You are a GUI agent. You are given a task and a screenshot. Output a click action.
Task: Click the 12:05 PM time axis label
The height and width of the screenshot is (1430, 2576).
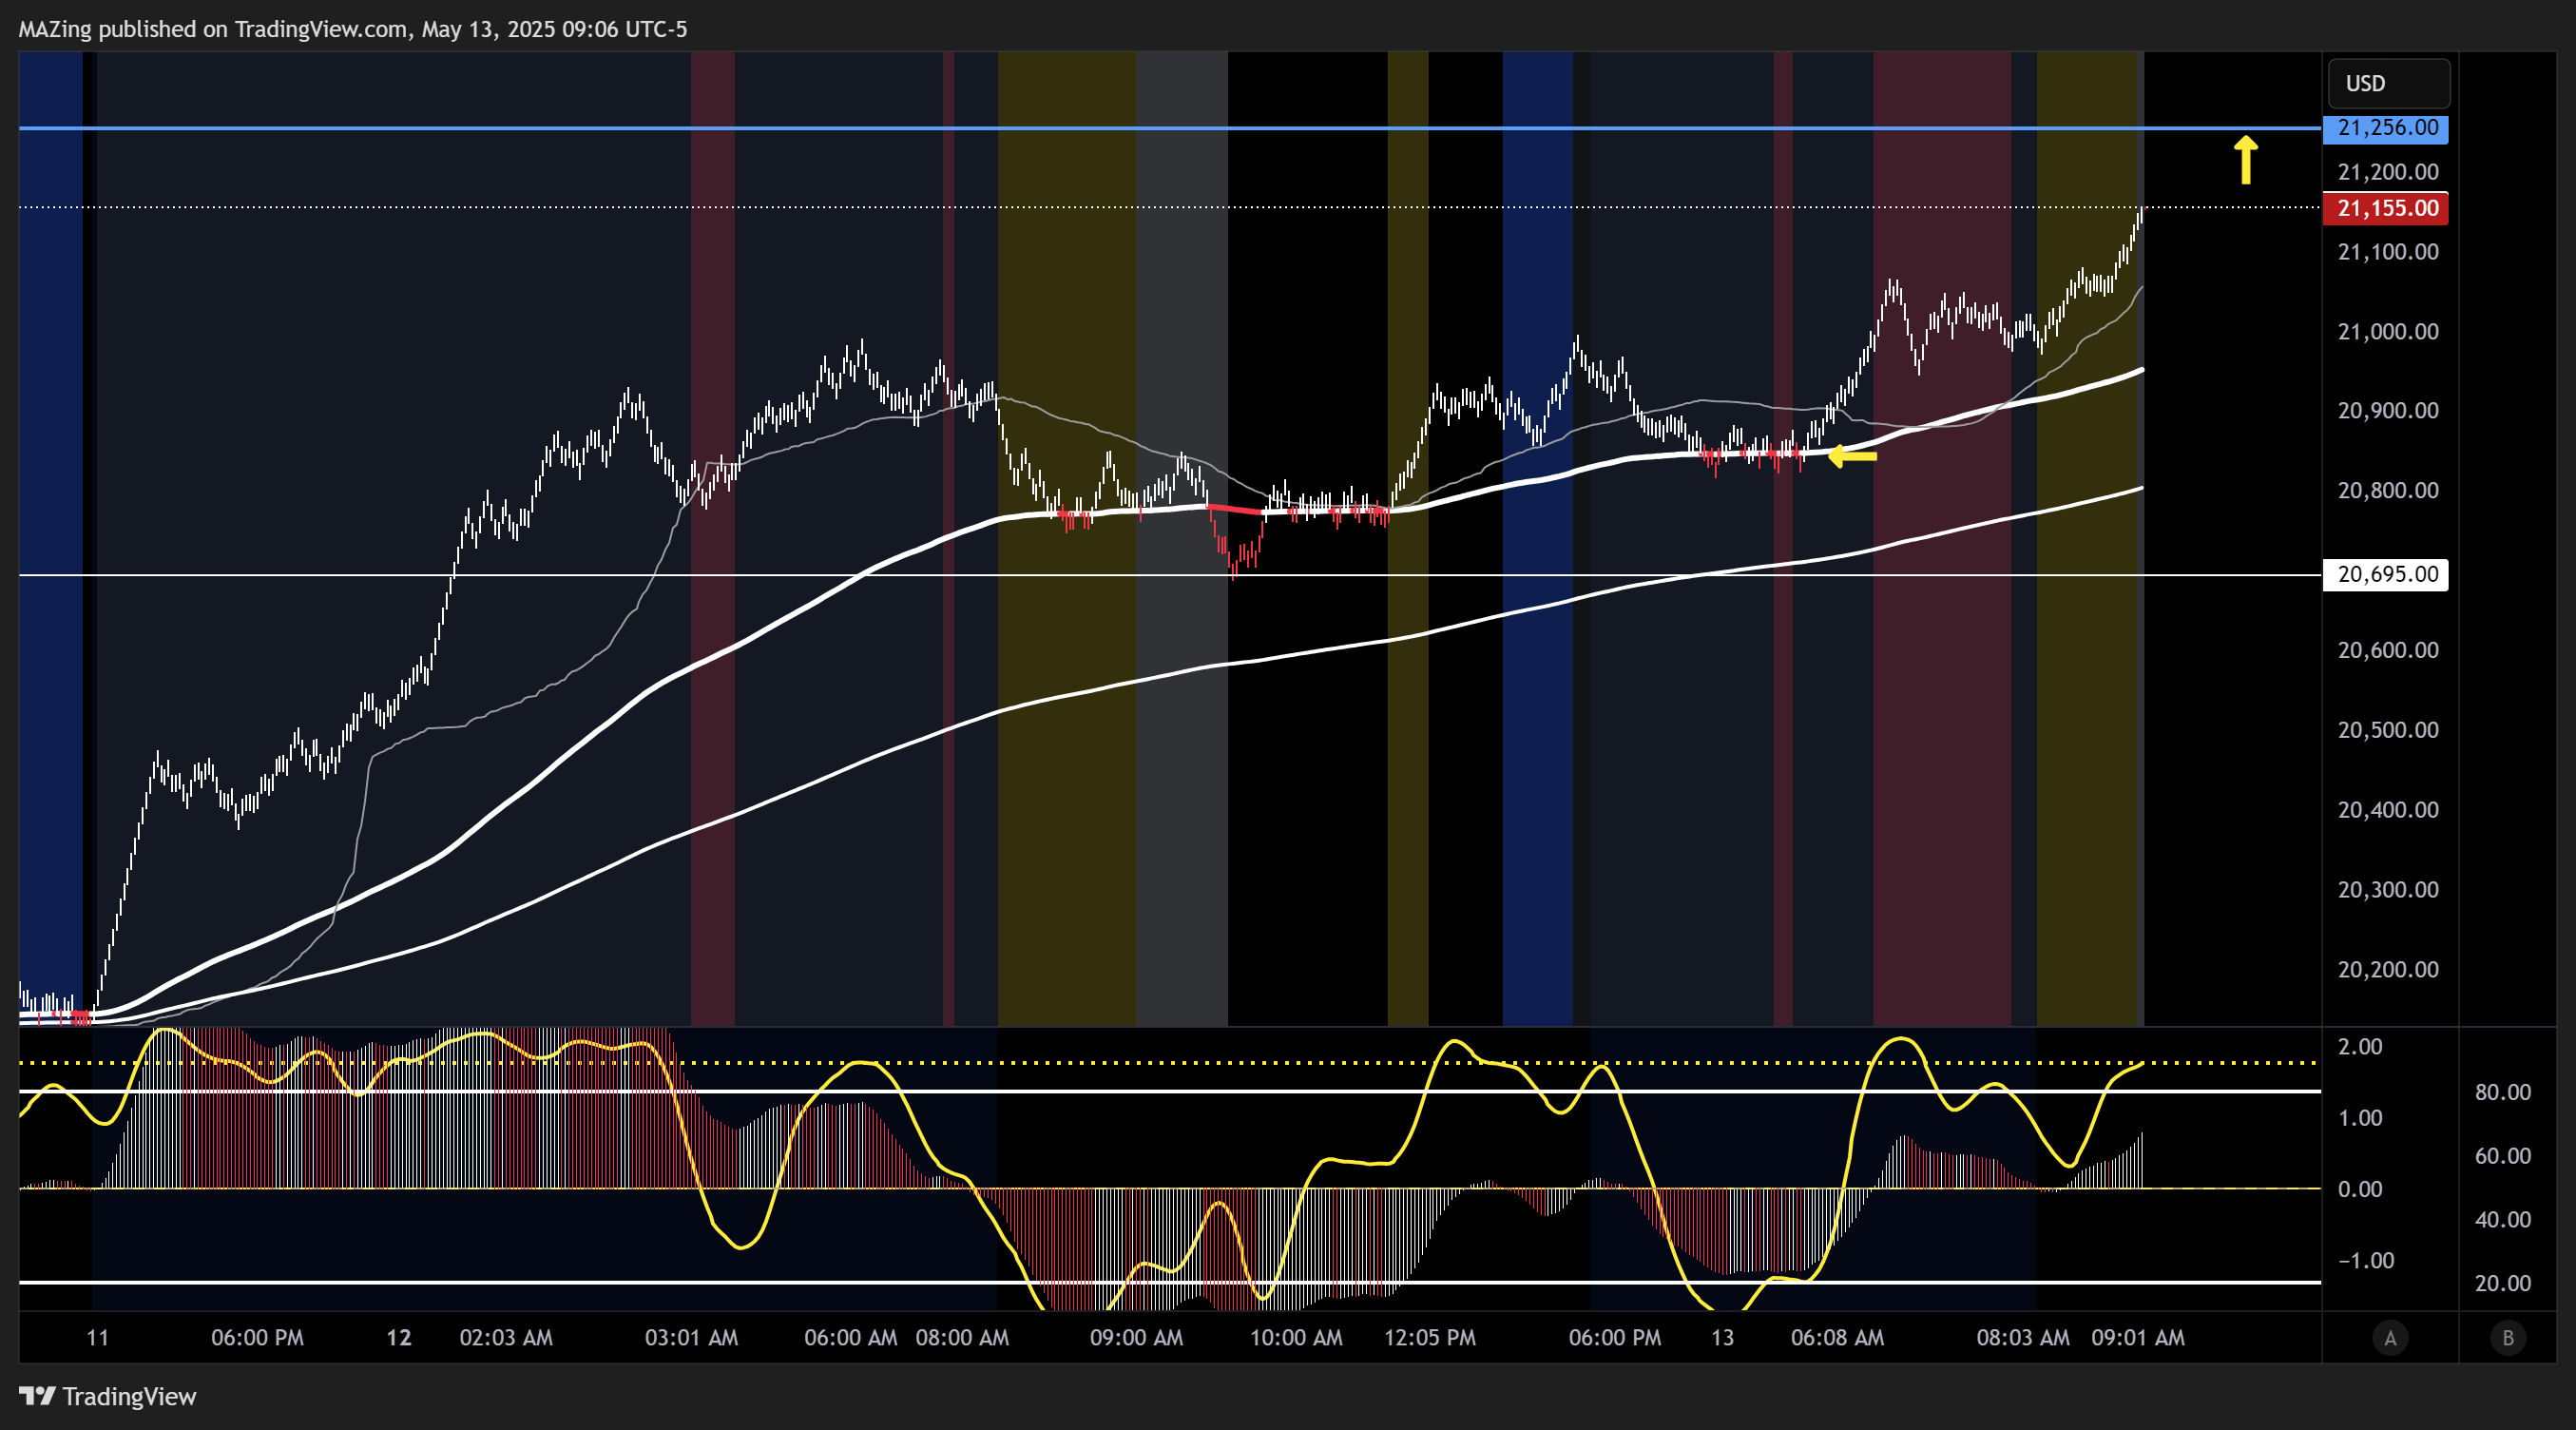[x=1430, y=1338]
